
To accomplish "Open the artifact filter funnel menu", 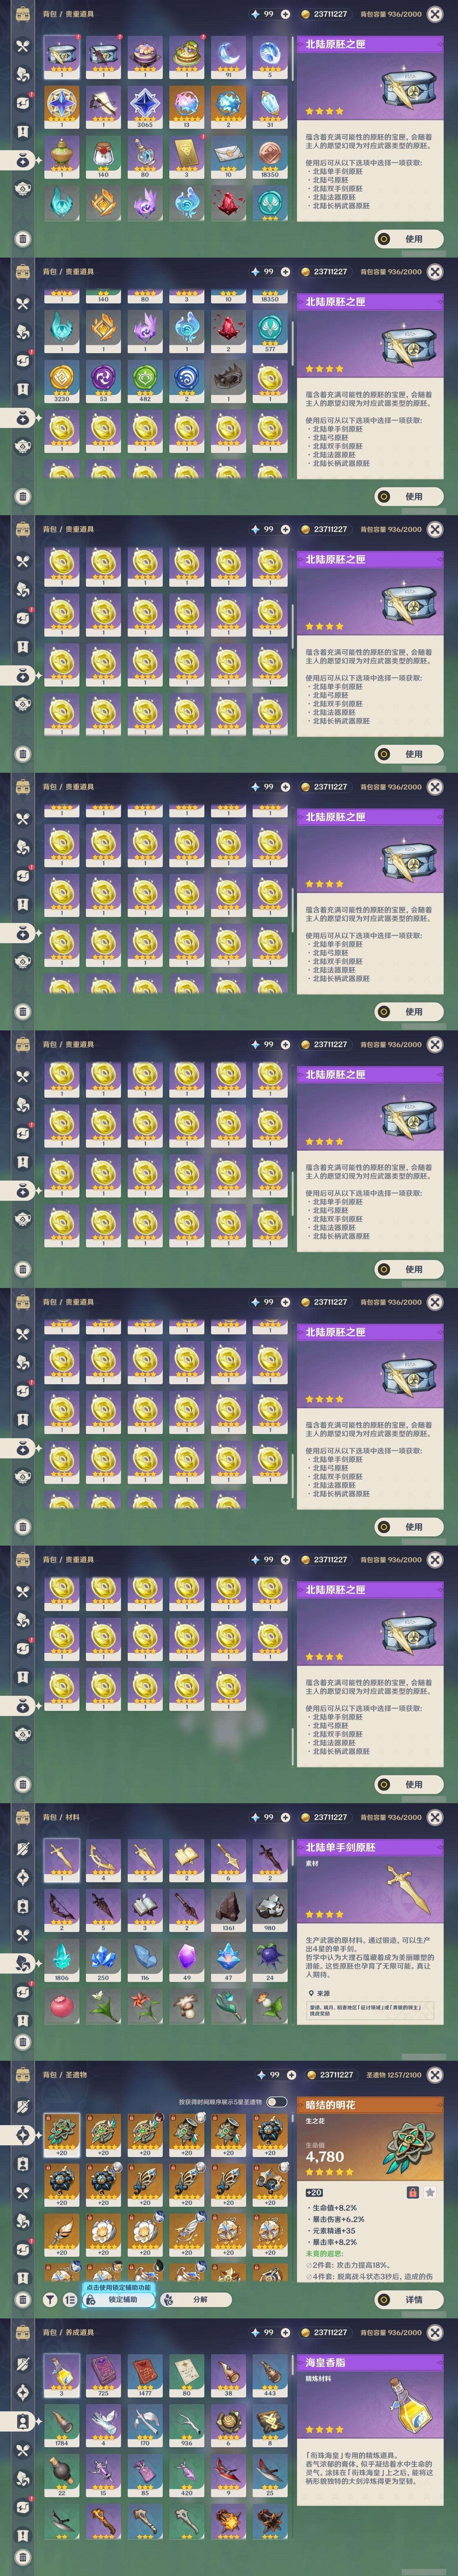I will tap(50, 2299).
